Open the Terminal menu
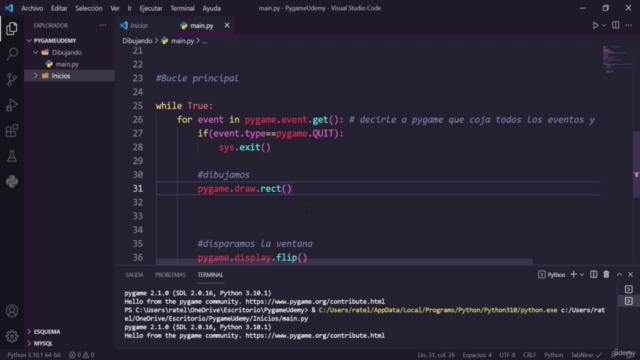The height and width of the screenshot is (360, 640). tap(182, 8)
